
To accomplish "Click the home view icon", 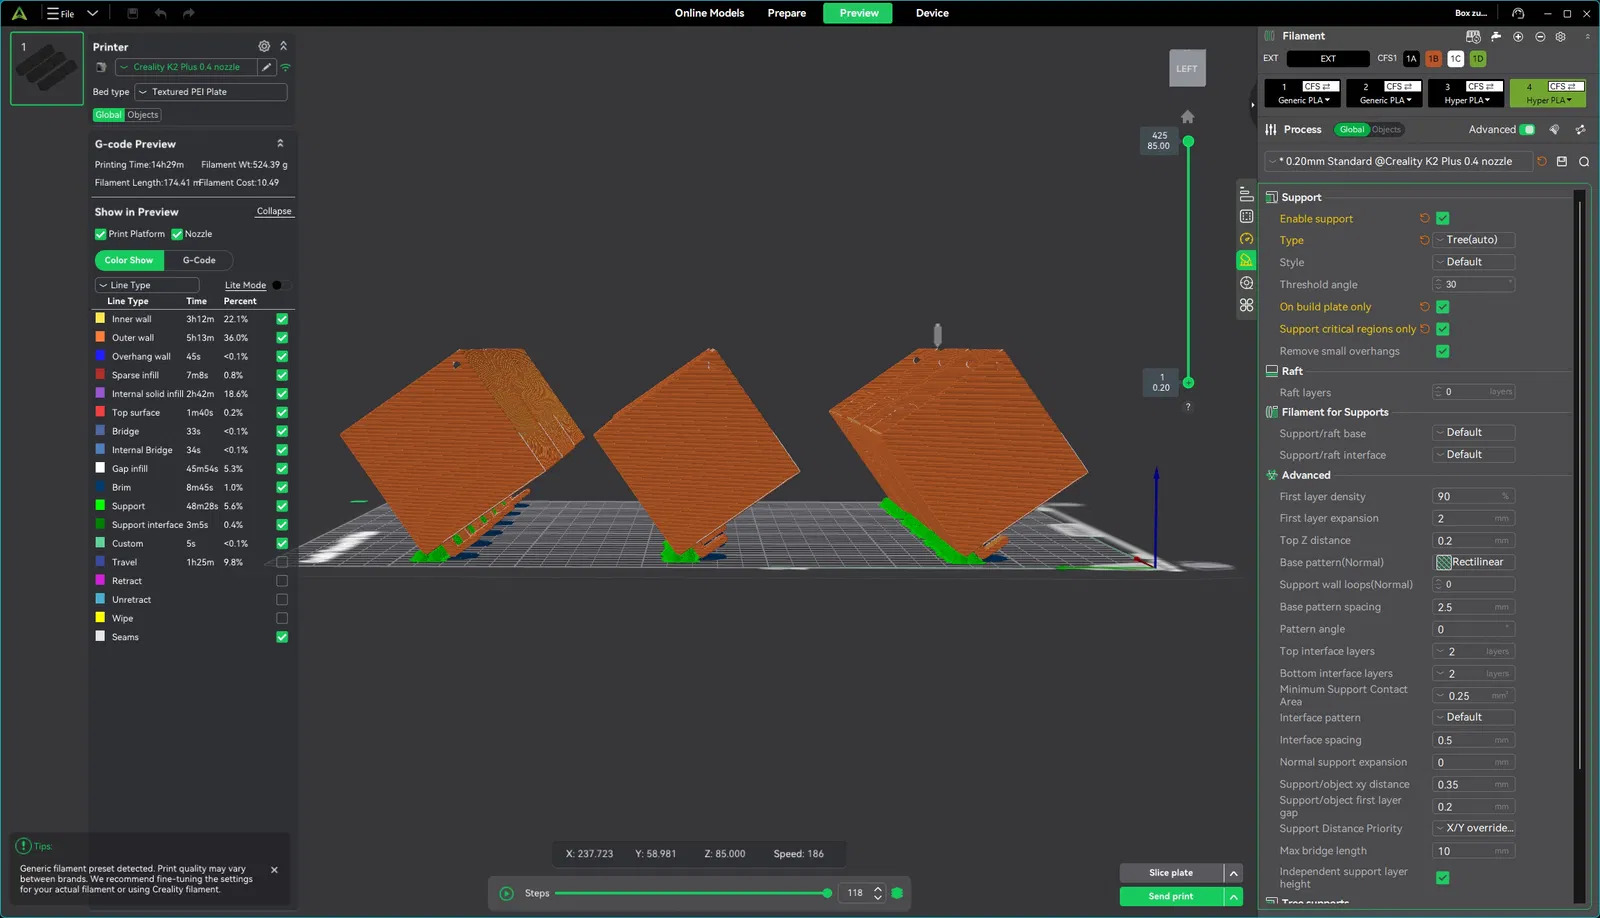I will 1187,117.
